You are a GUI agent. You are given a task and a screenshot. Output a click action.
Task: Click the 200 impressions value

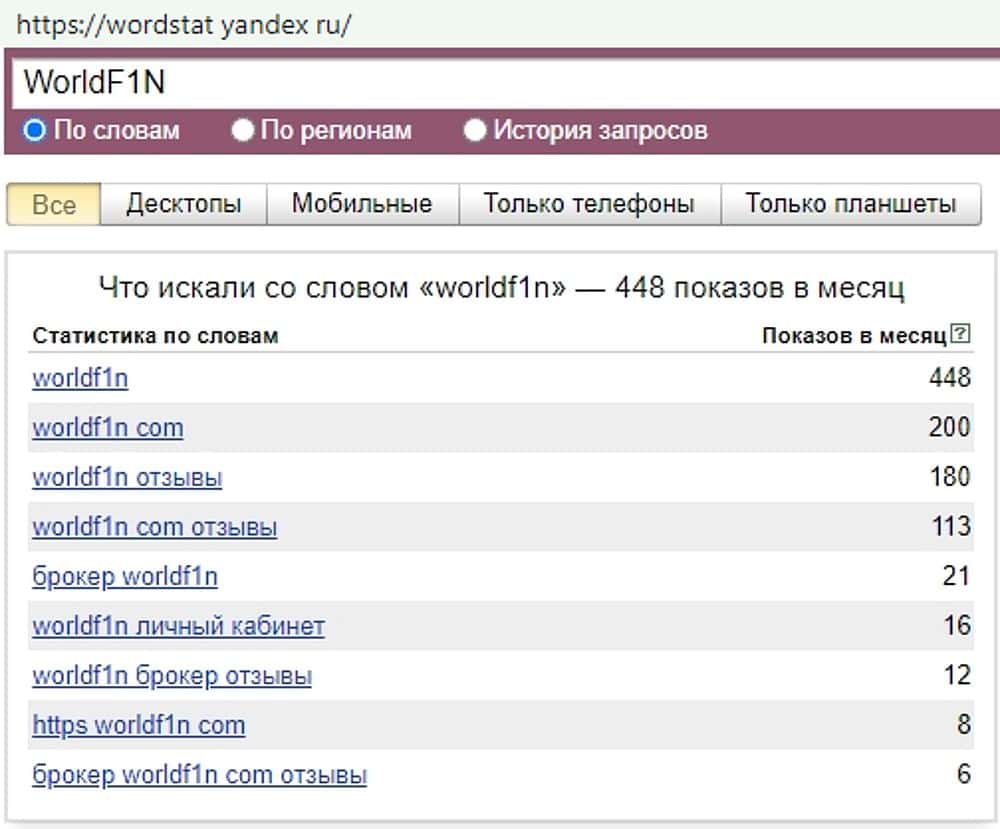pos(950,427)
